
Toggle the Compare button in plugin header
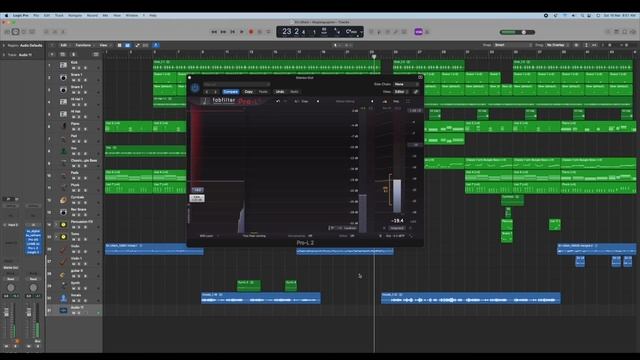tap(231, 92)
